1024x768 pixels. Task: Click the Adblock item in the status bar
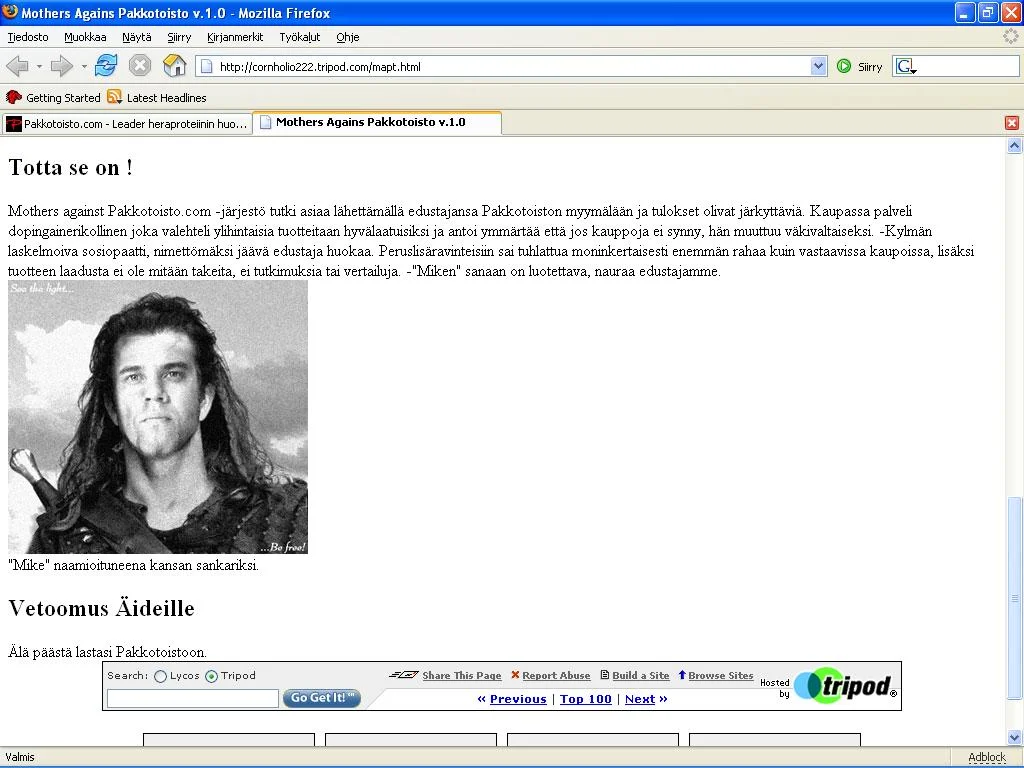[x=987, y=757]
